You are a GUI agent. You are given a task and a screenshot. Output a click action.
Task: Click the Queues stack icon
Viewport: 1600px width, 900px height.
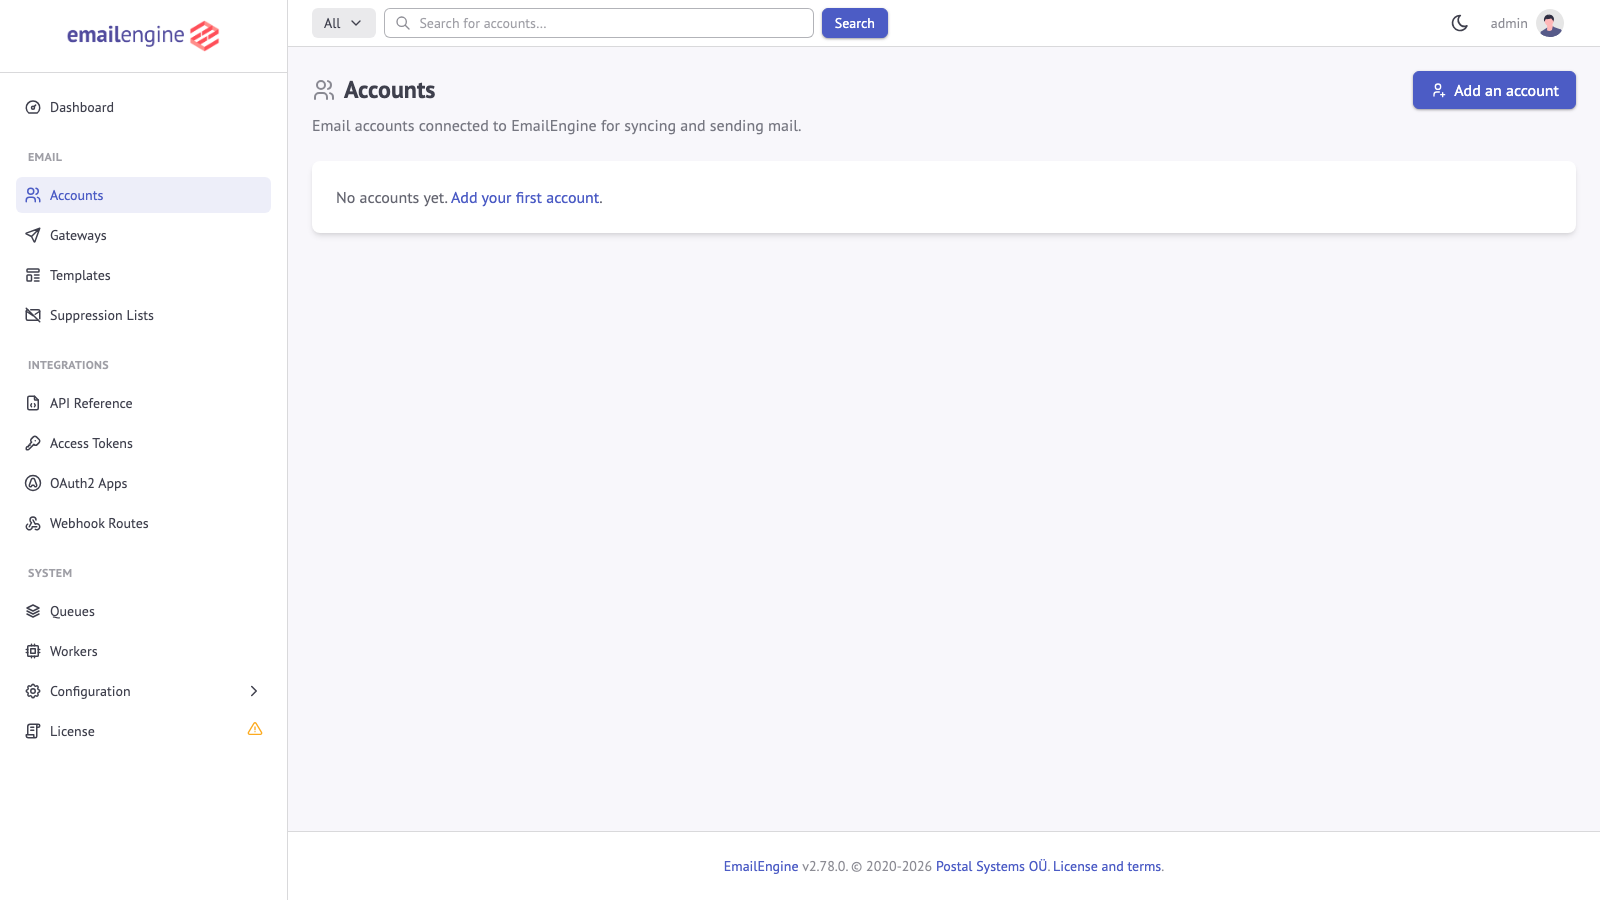click(33, 611)
